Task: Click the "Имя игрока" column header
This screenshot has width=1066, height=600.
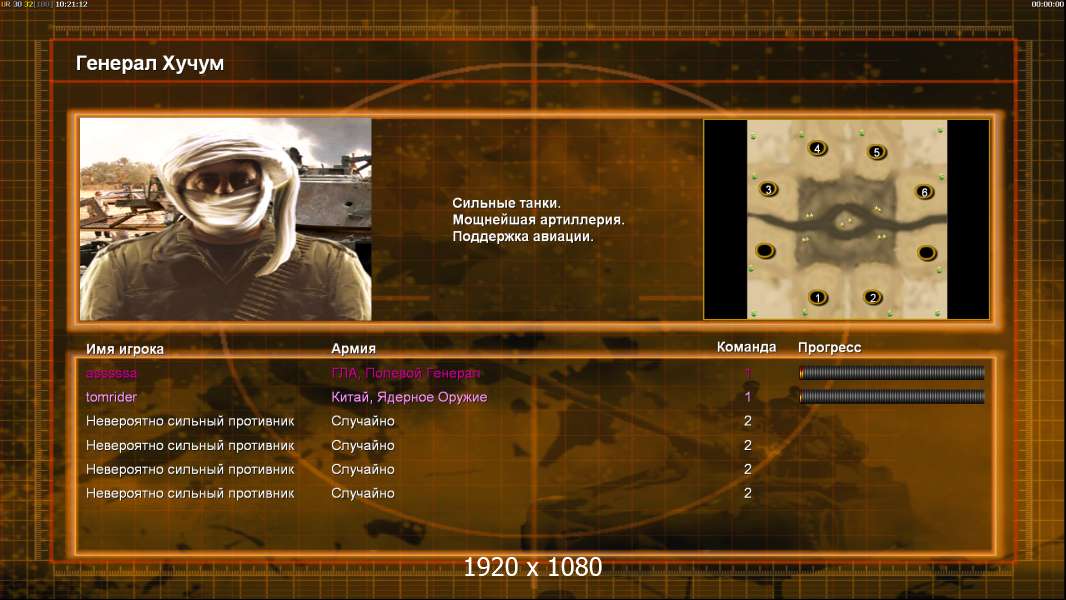Action: coord(124,349)
